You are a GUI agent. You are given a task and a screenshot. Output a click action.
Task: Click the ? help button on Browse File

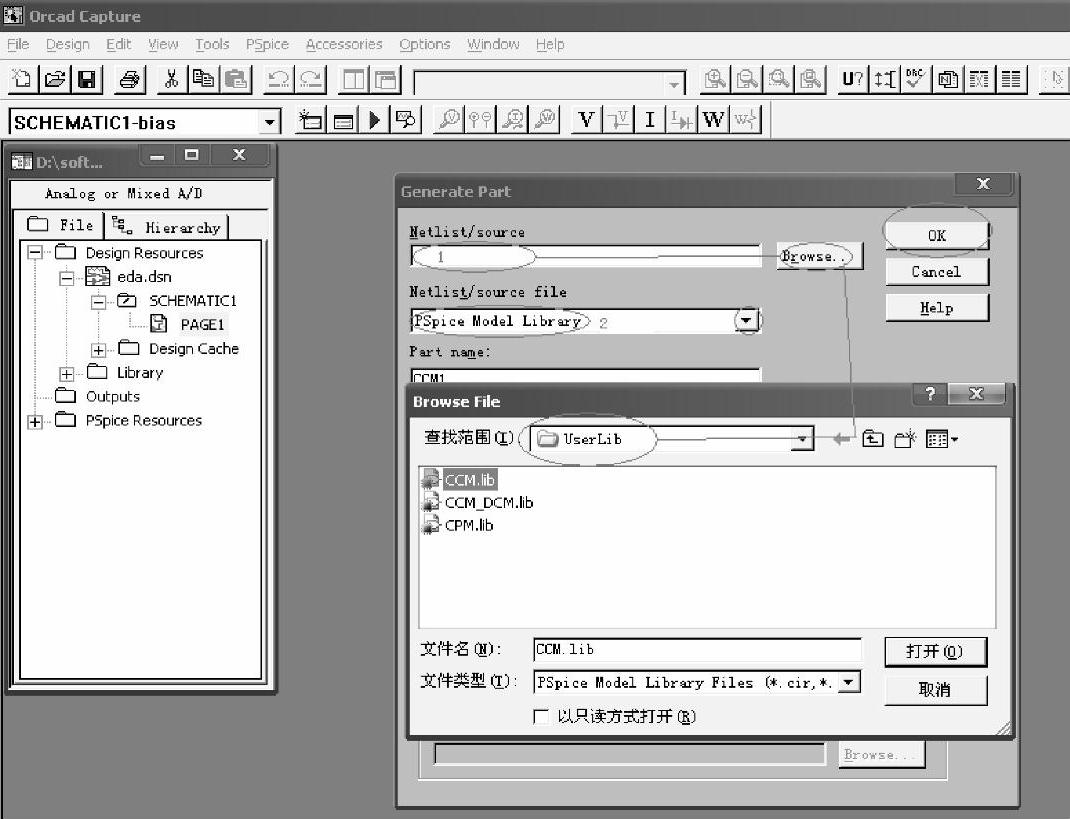point(929,393)
